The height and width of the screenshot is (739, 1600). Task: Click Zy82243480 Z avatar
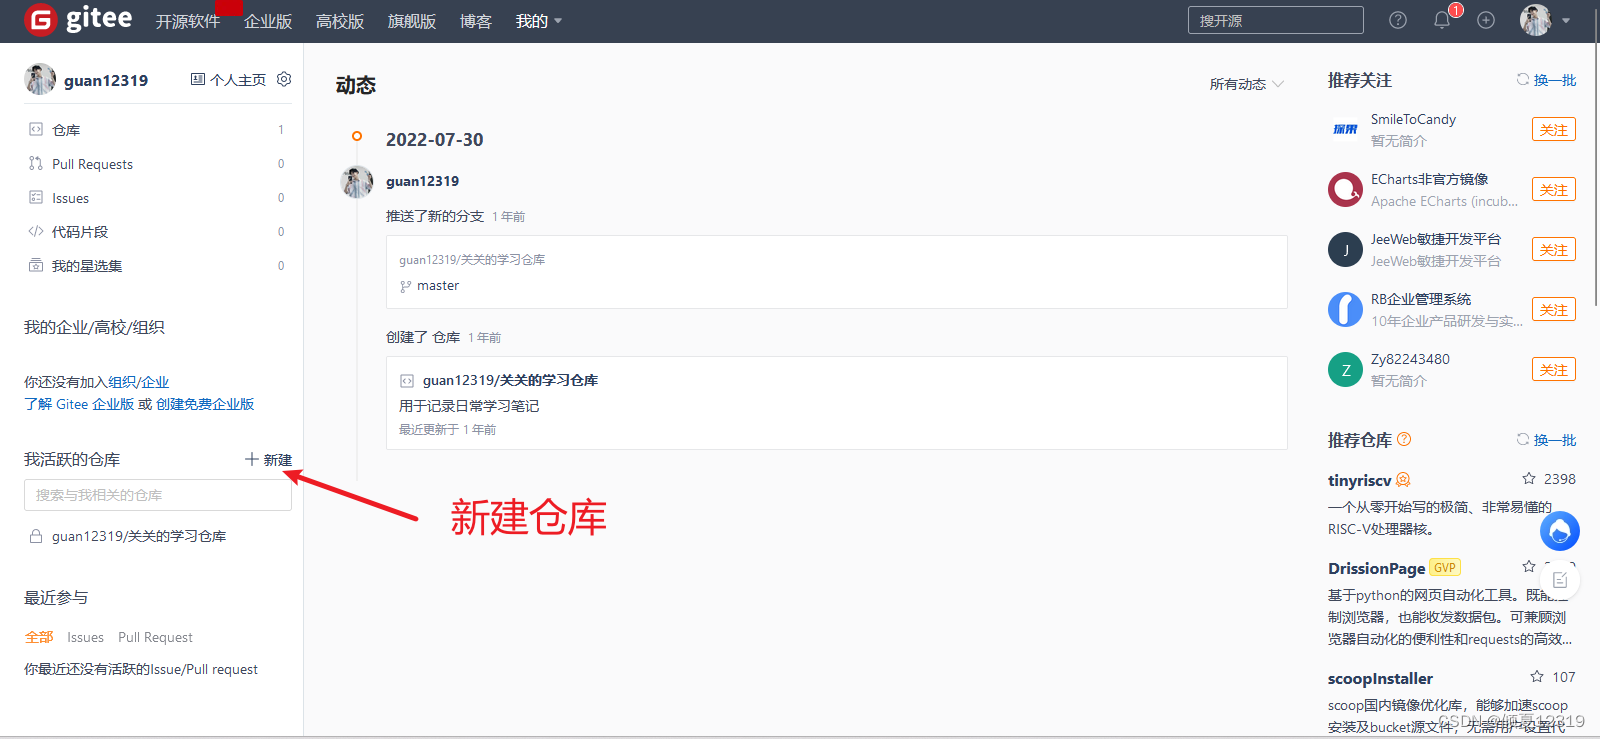coord(1345,369)
